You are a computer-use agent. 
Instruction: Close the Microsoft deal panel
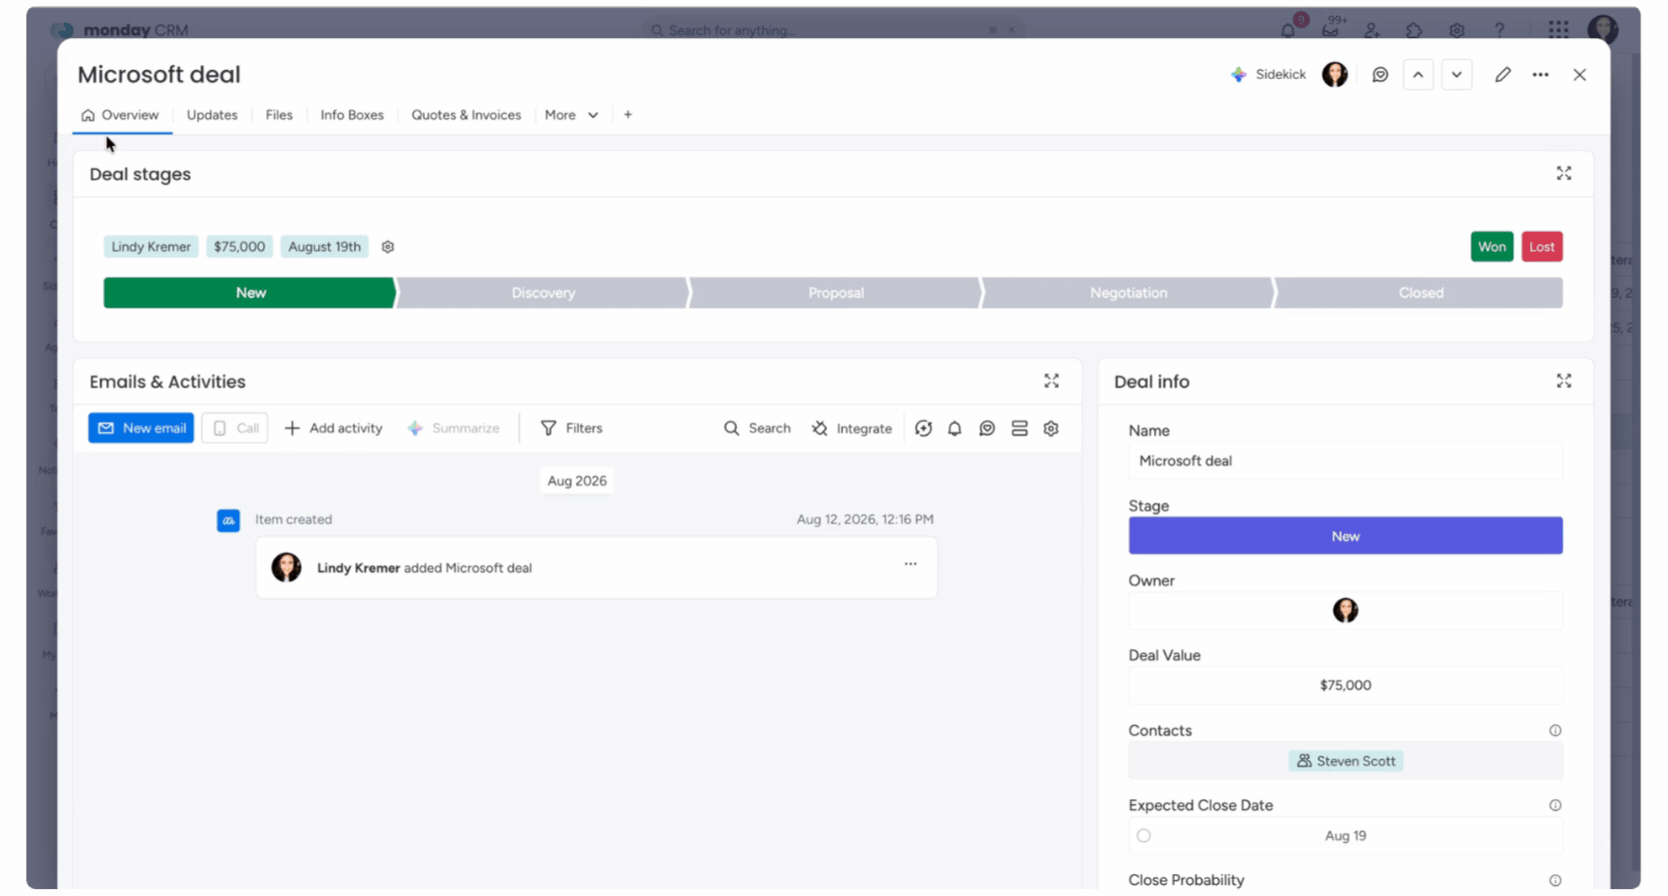click(x=1579, y=74)
